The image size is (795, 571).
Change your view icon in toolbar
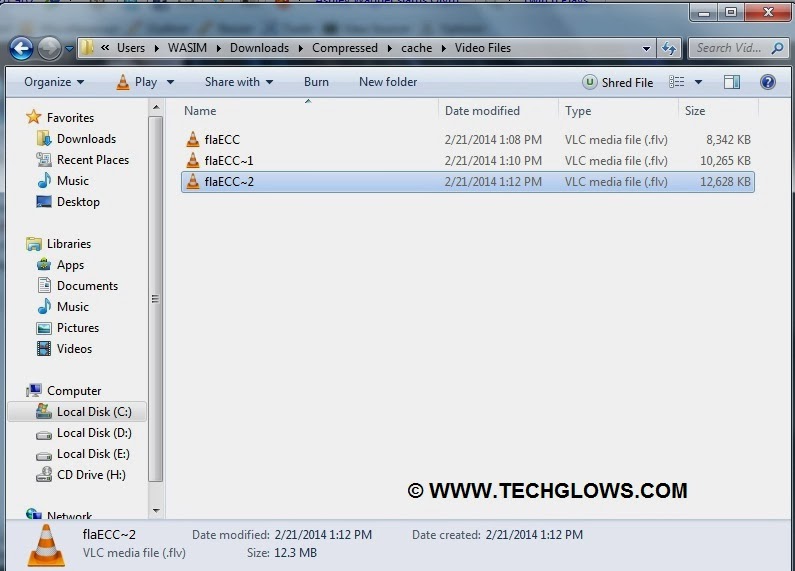point(676,82)
